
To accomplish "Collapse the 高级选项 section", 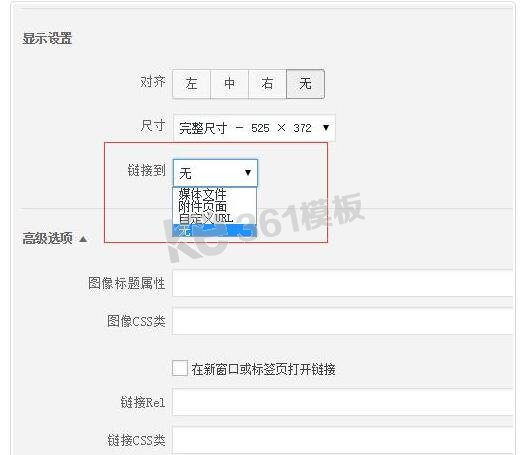I will [x=55, y=239].
